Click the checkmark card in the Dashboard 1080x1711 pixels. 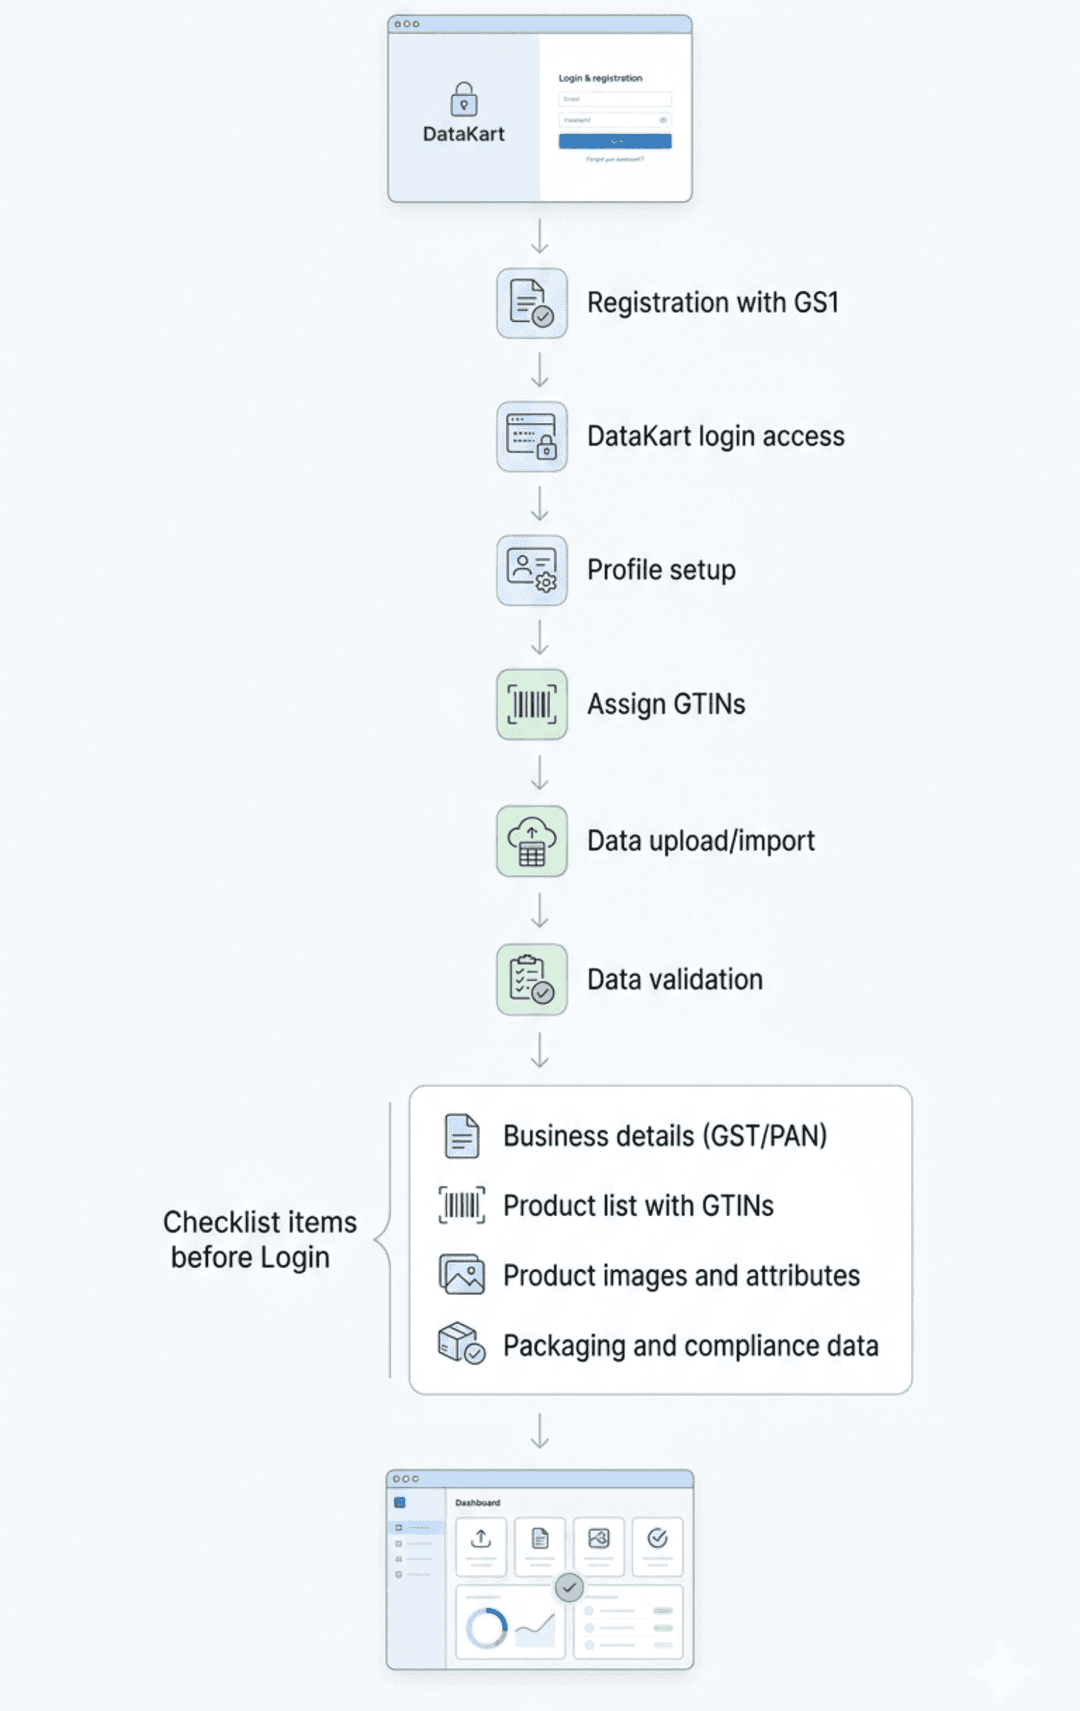(x=657, y=1545)
